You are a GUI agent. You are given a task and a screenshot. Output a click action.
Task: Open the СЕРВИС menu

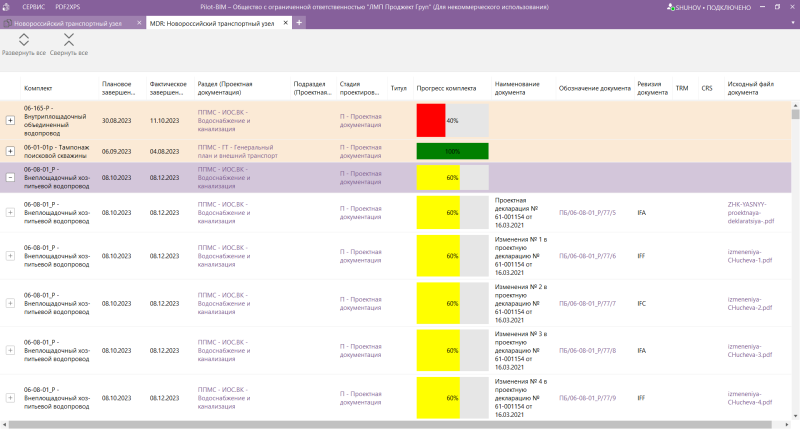point(34,6)
